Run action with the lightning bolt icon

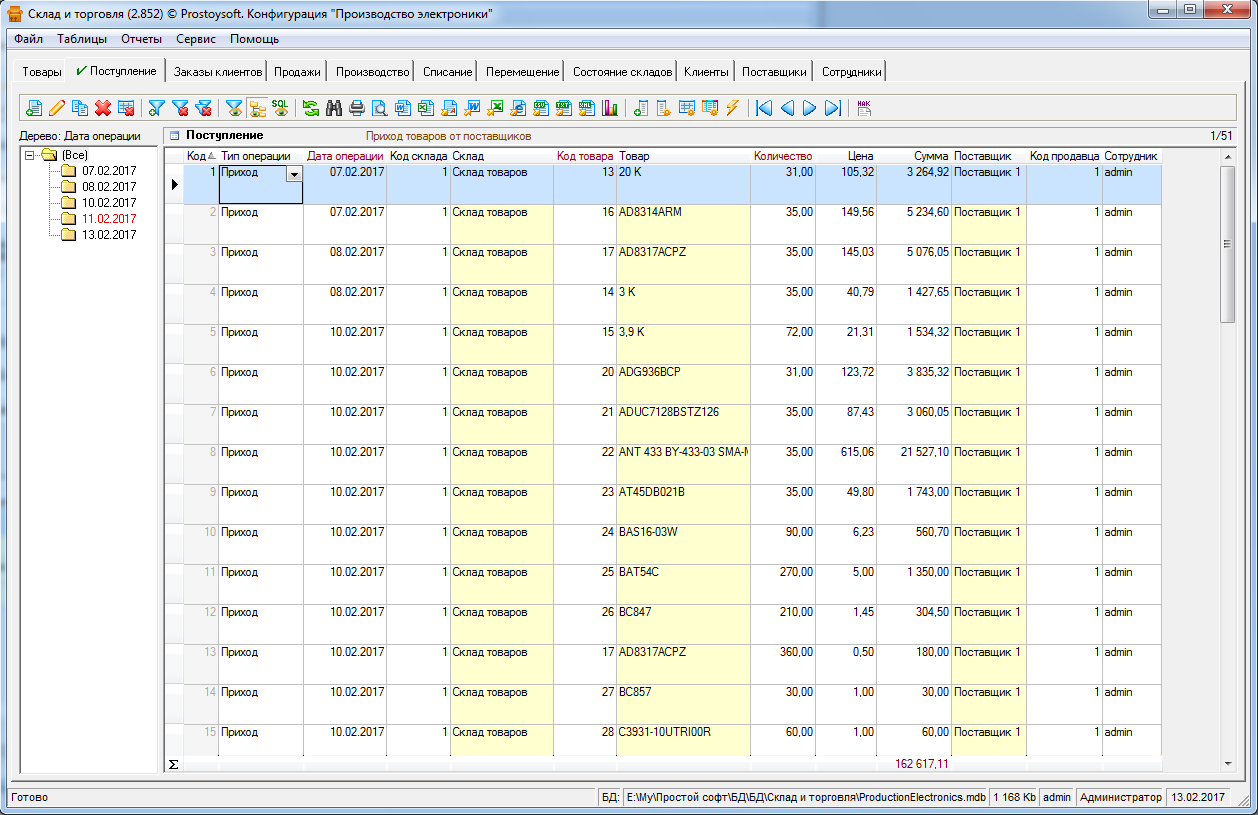pos(733,108)
